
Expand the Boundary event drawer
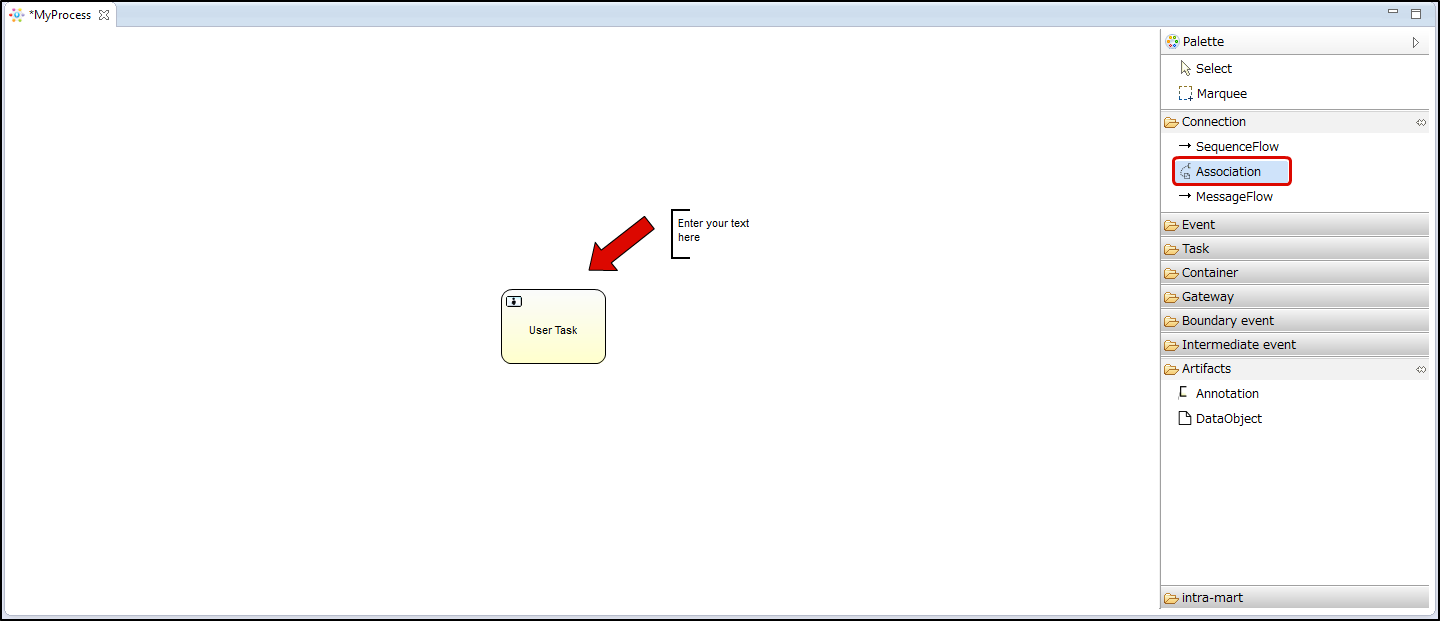(1296, 320)
